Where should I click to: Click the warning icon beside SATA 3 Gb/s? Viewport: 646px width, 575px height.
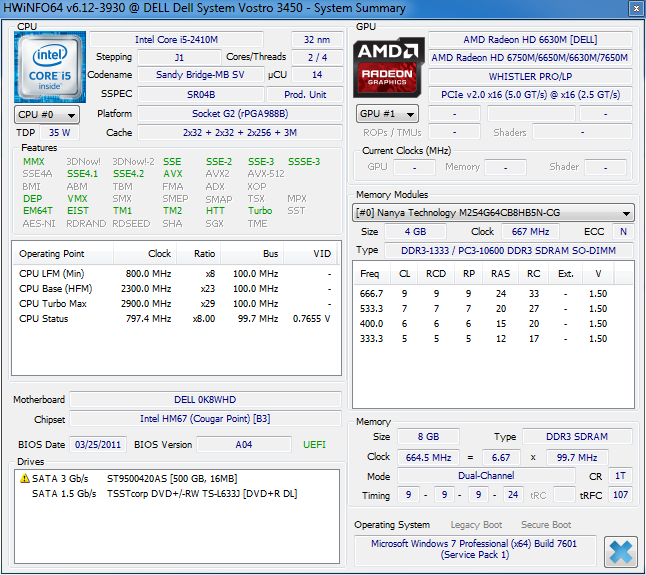click(25, 478)
